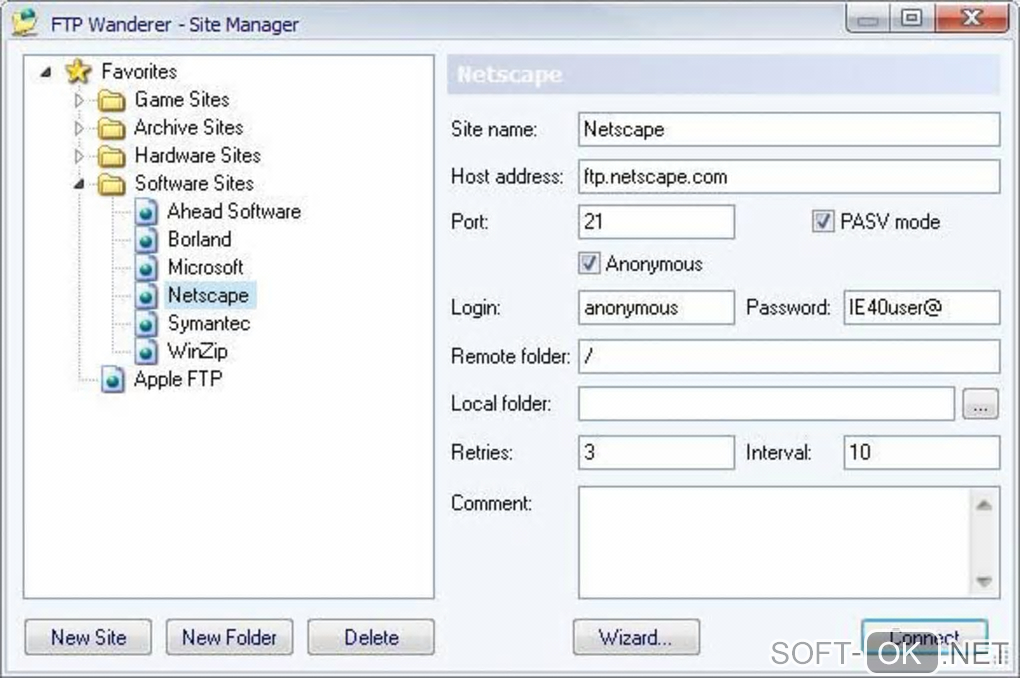Click the Apple FTP site icon

tap(114, 380)
